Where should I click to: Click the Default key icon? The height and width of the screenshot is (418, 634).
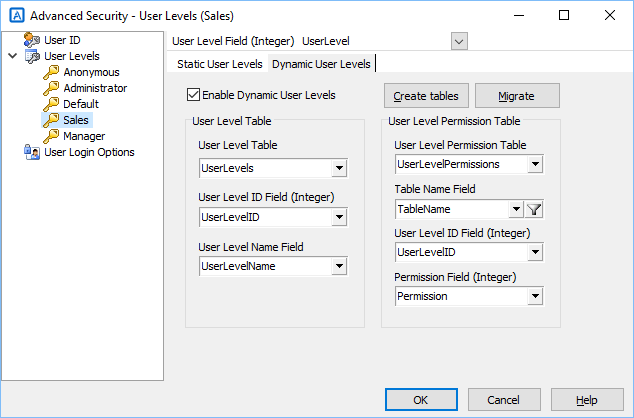pyautogui.click(x=51, y=104)
